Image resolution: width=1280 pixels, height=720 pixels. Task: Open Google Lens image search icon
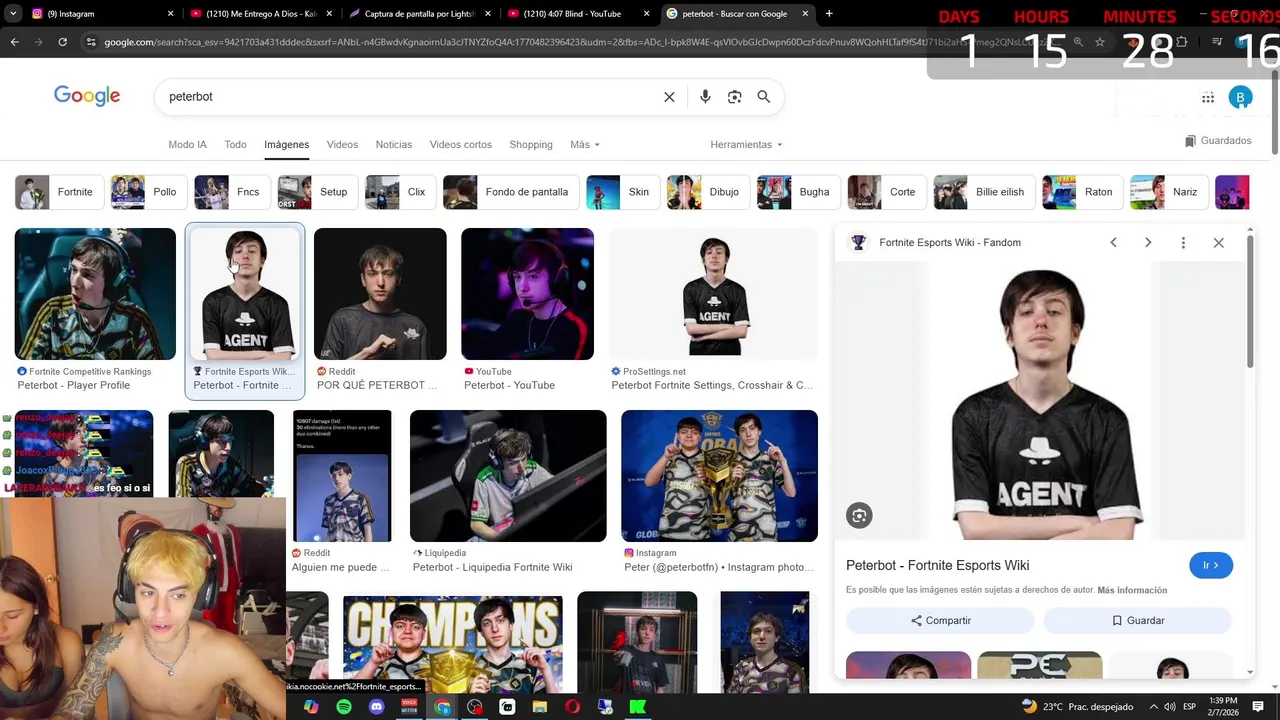(734, 97)
